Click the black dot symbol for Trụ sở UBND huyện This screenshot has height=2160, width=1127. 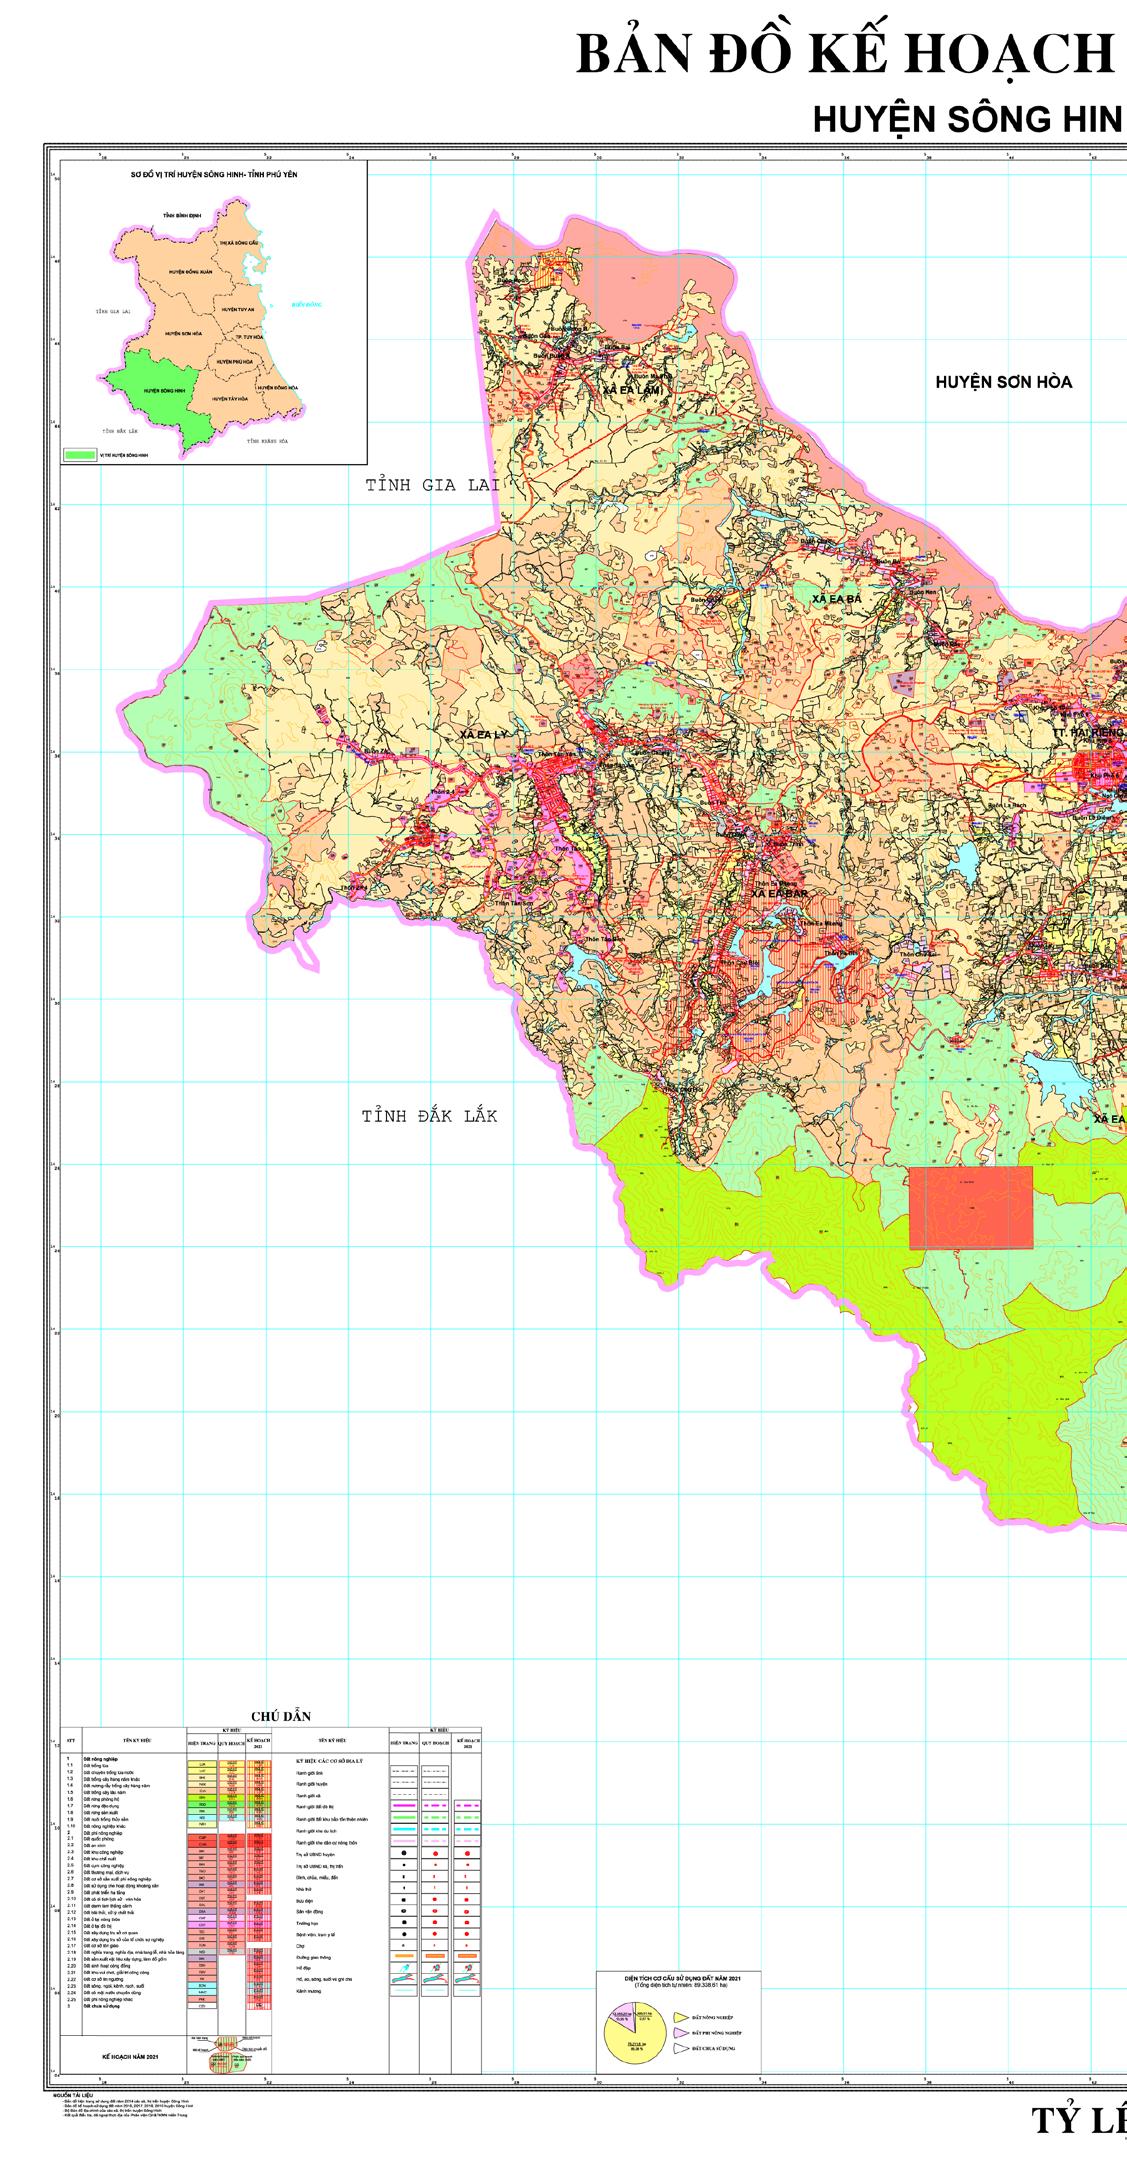pos(404,1853)
